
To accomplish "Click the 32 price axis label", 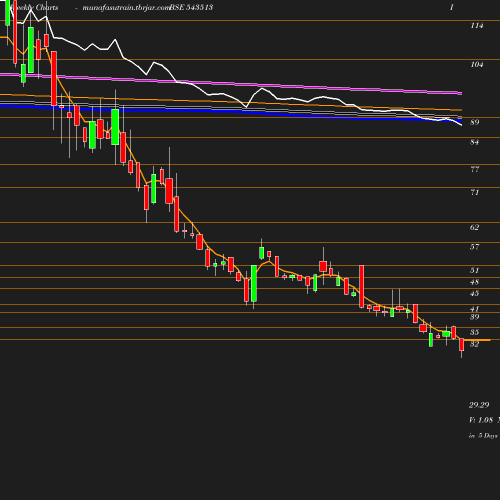I will 475,344.
